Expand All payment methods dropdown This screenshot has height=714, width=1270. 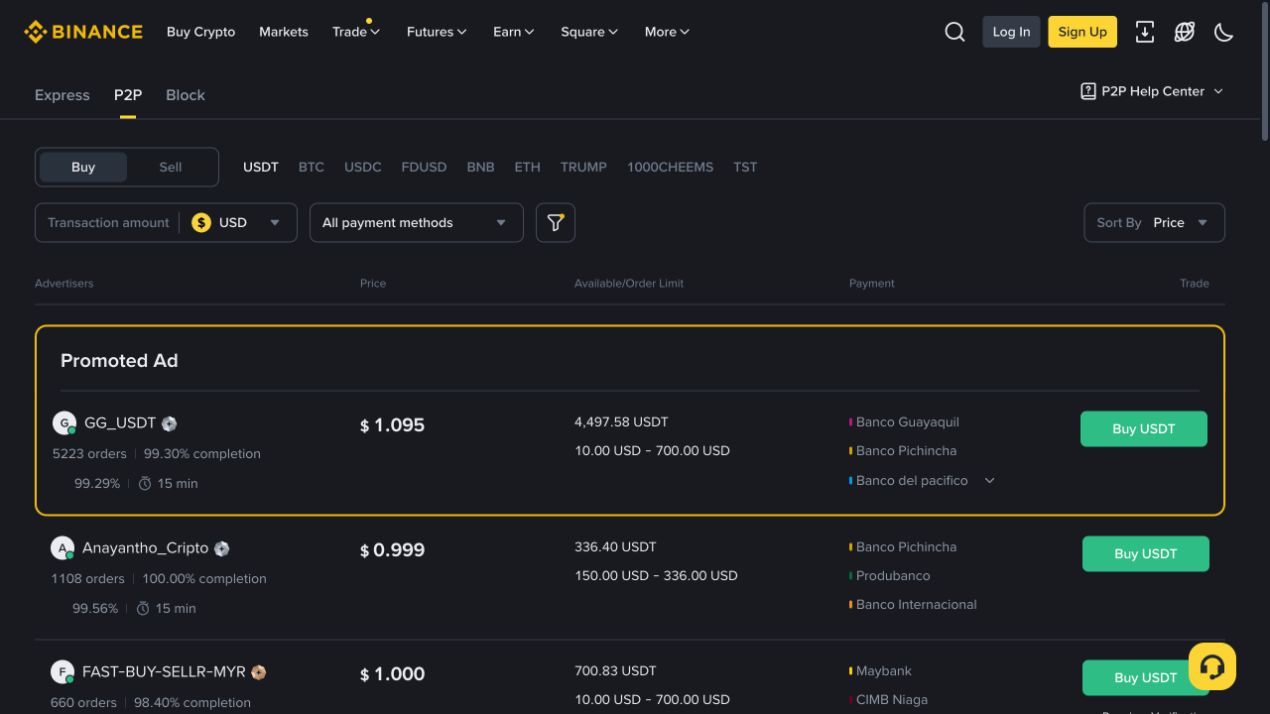[416, 223]
